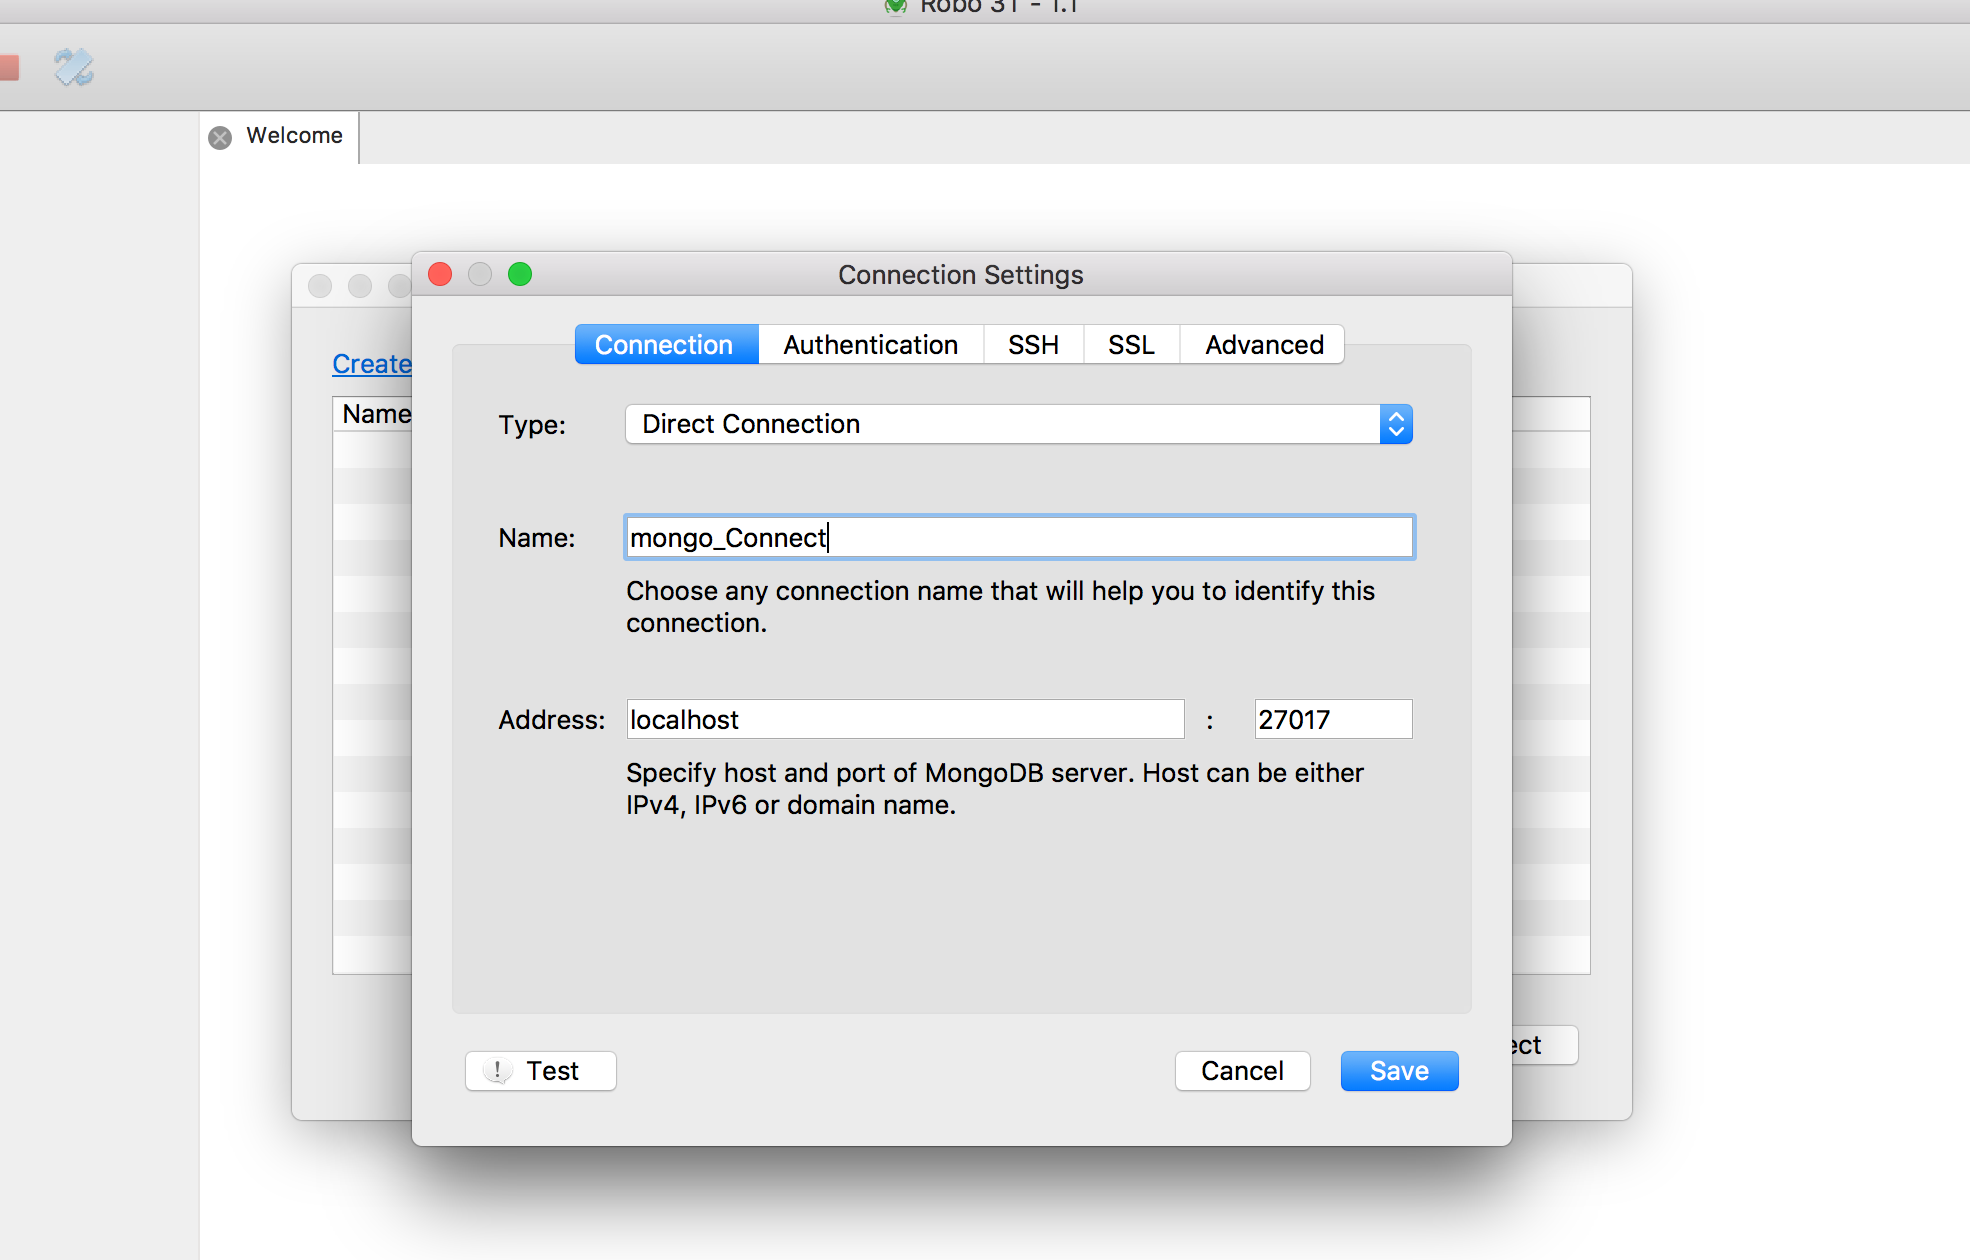
Task: Expand the Type dropdown arrow
Action: 1396,424
